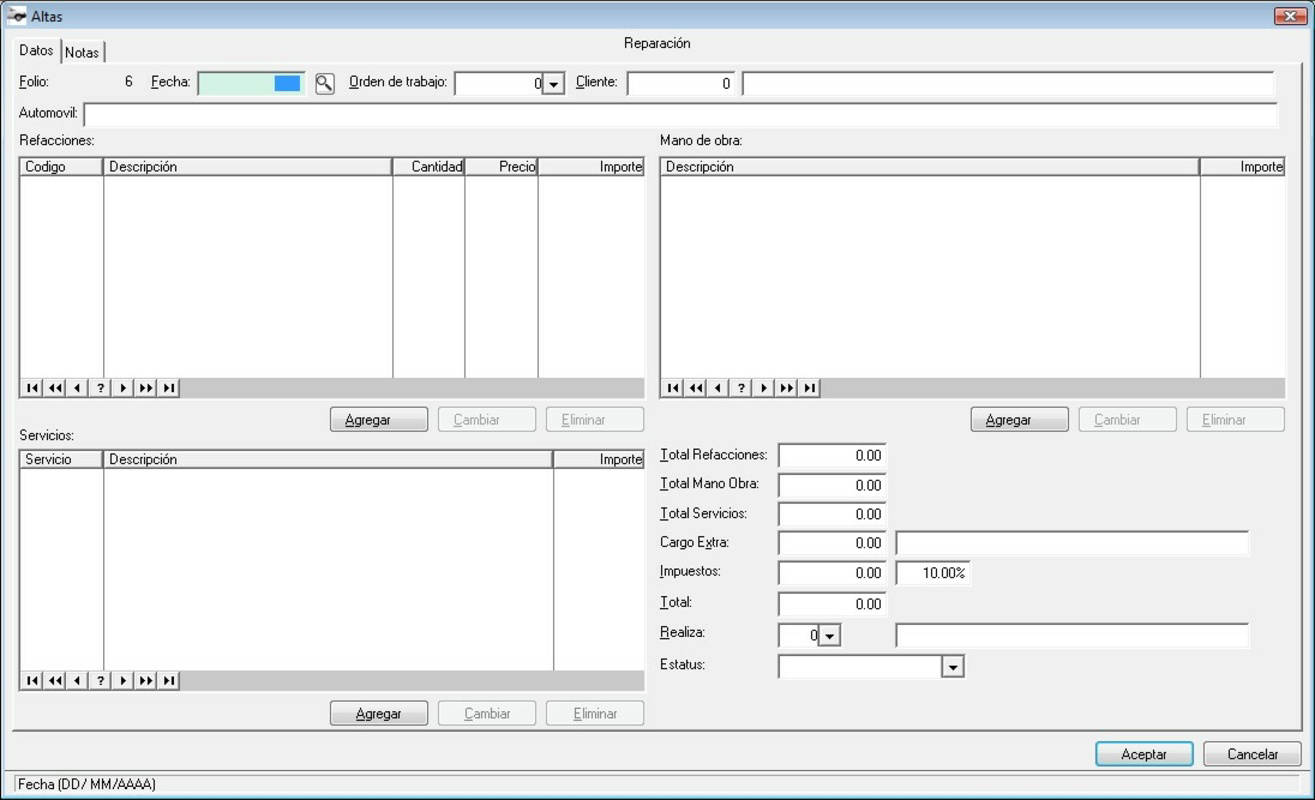Click the Servicio column header
This screenshot has width=1315, height=800.
[x=61, y=460]
